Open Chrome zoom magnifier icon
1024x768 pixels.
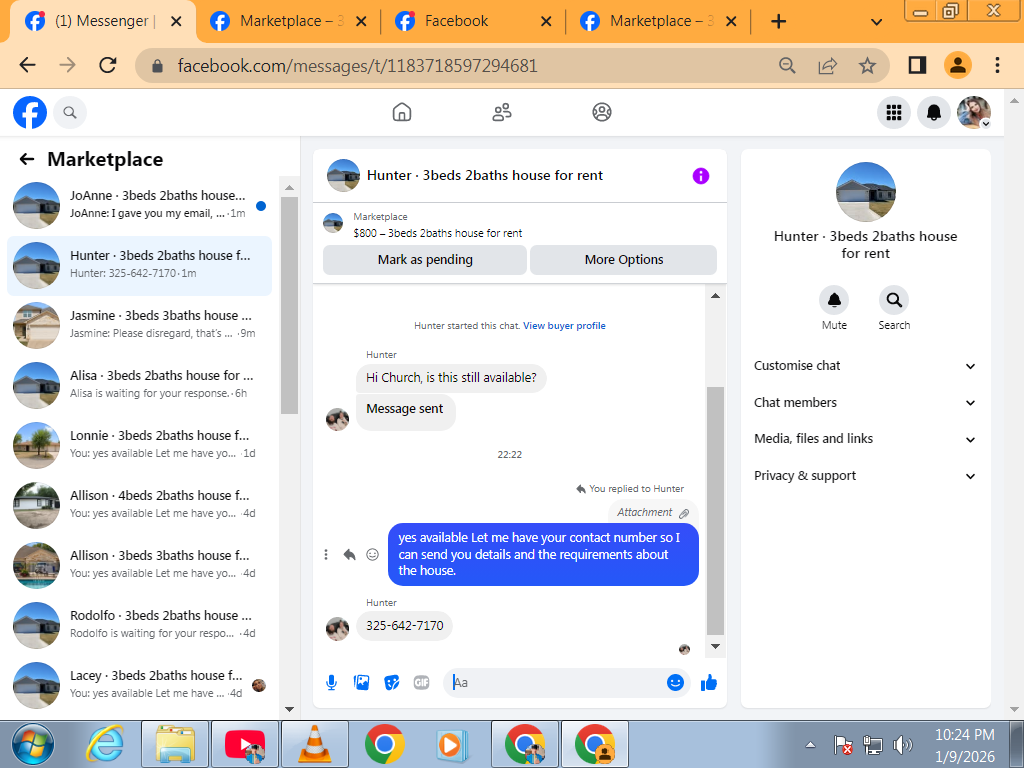click(787, 65)
